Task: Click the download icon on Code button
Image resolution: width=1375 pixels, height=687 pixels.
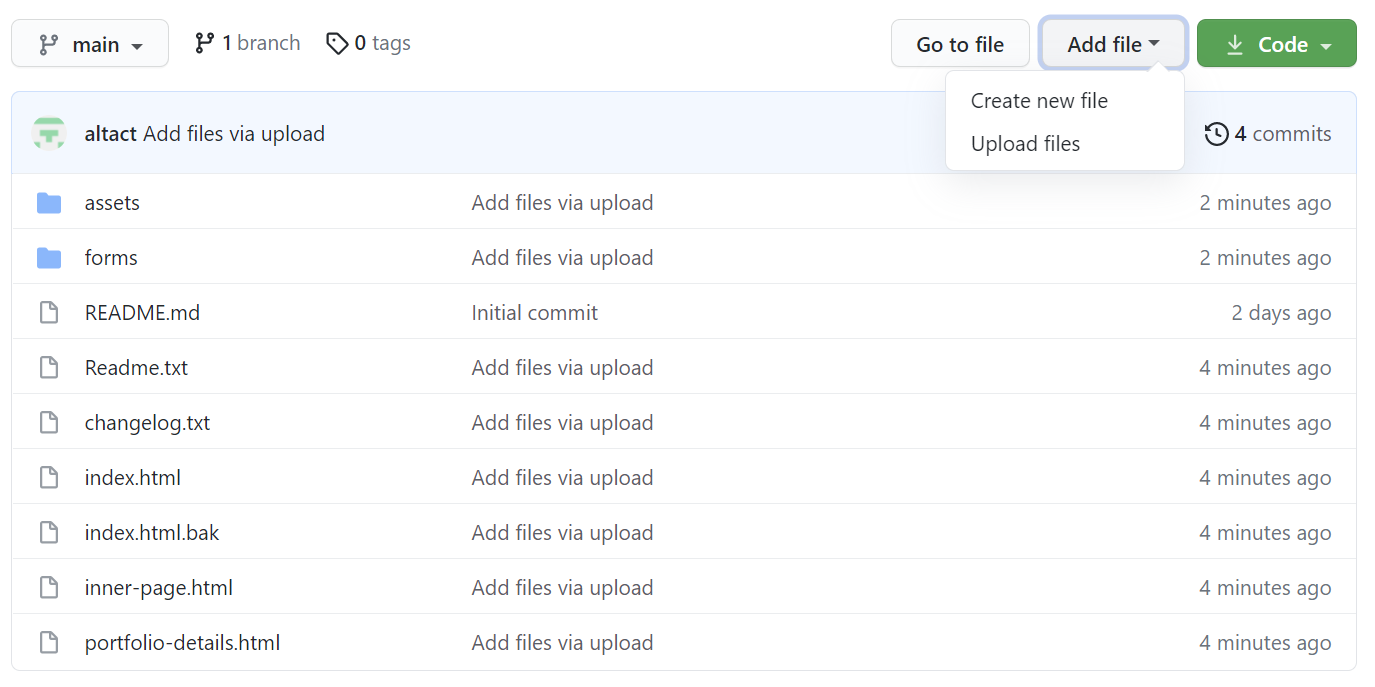Action: [1235, 45]
